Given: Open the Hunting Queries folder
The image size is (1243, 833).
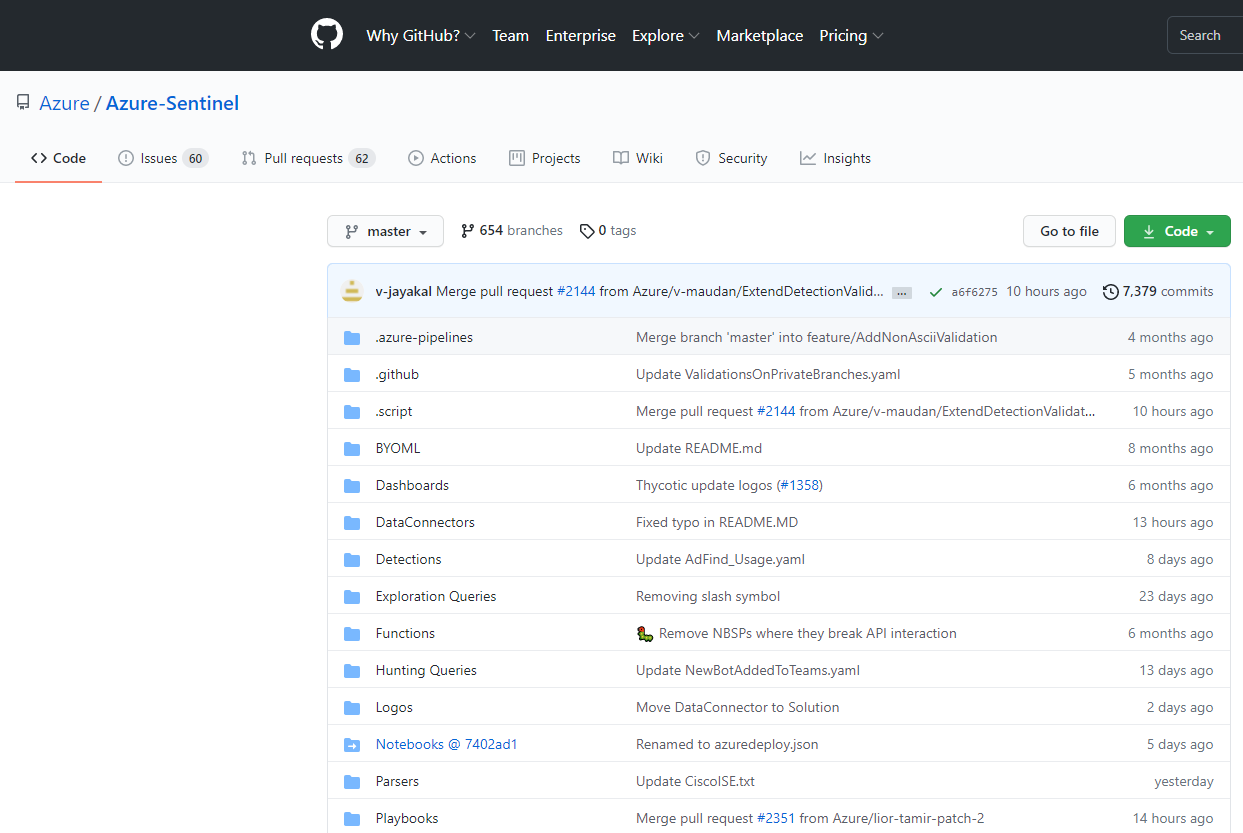Looking at the screenshot, I should [x=426, y=671].
